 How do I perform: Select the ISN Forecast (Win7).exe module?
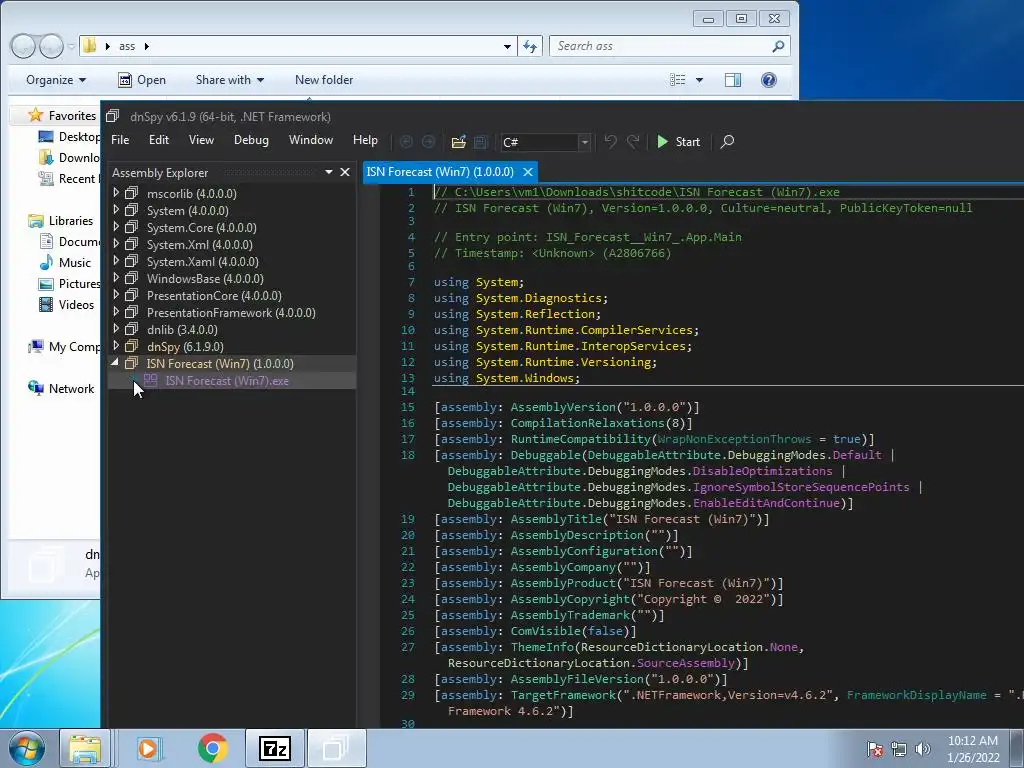point(227,381)
